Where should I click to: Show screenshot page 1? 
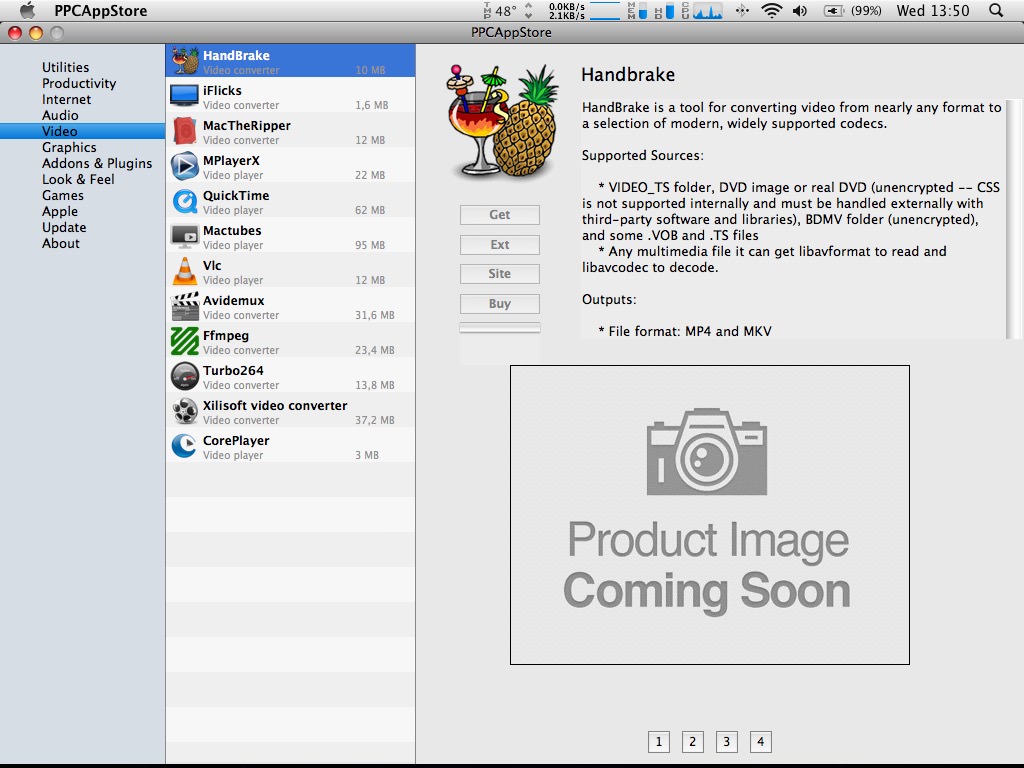(659, 742)
